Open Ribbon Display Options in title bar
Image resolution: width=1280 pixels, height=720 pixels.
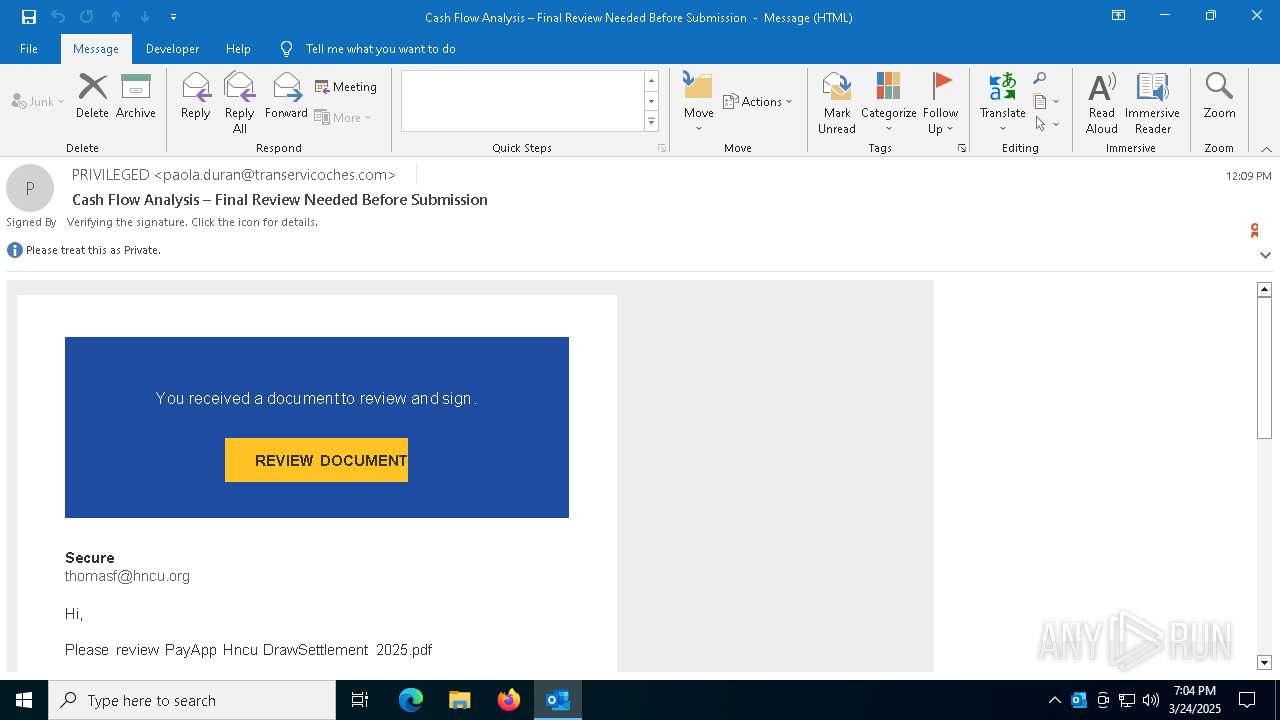pos(1118,16)
